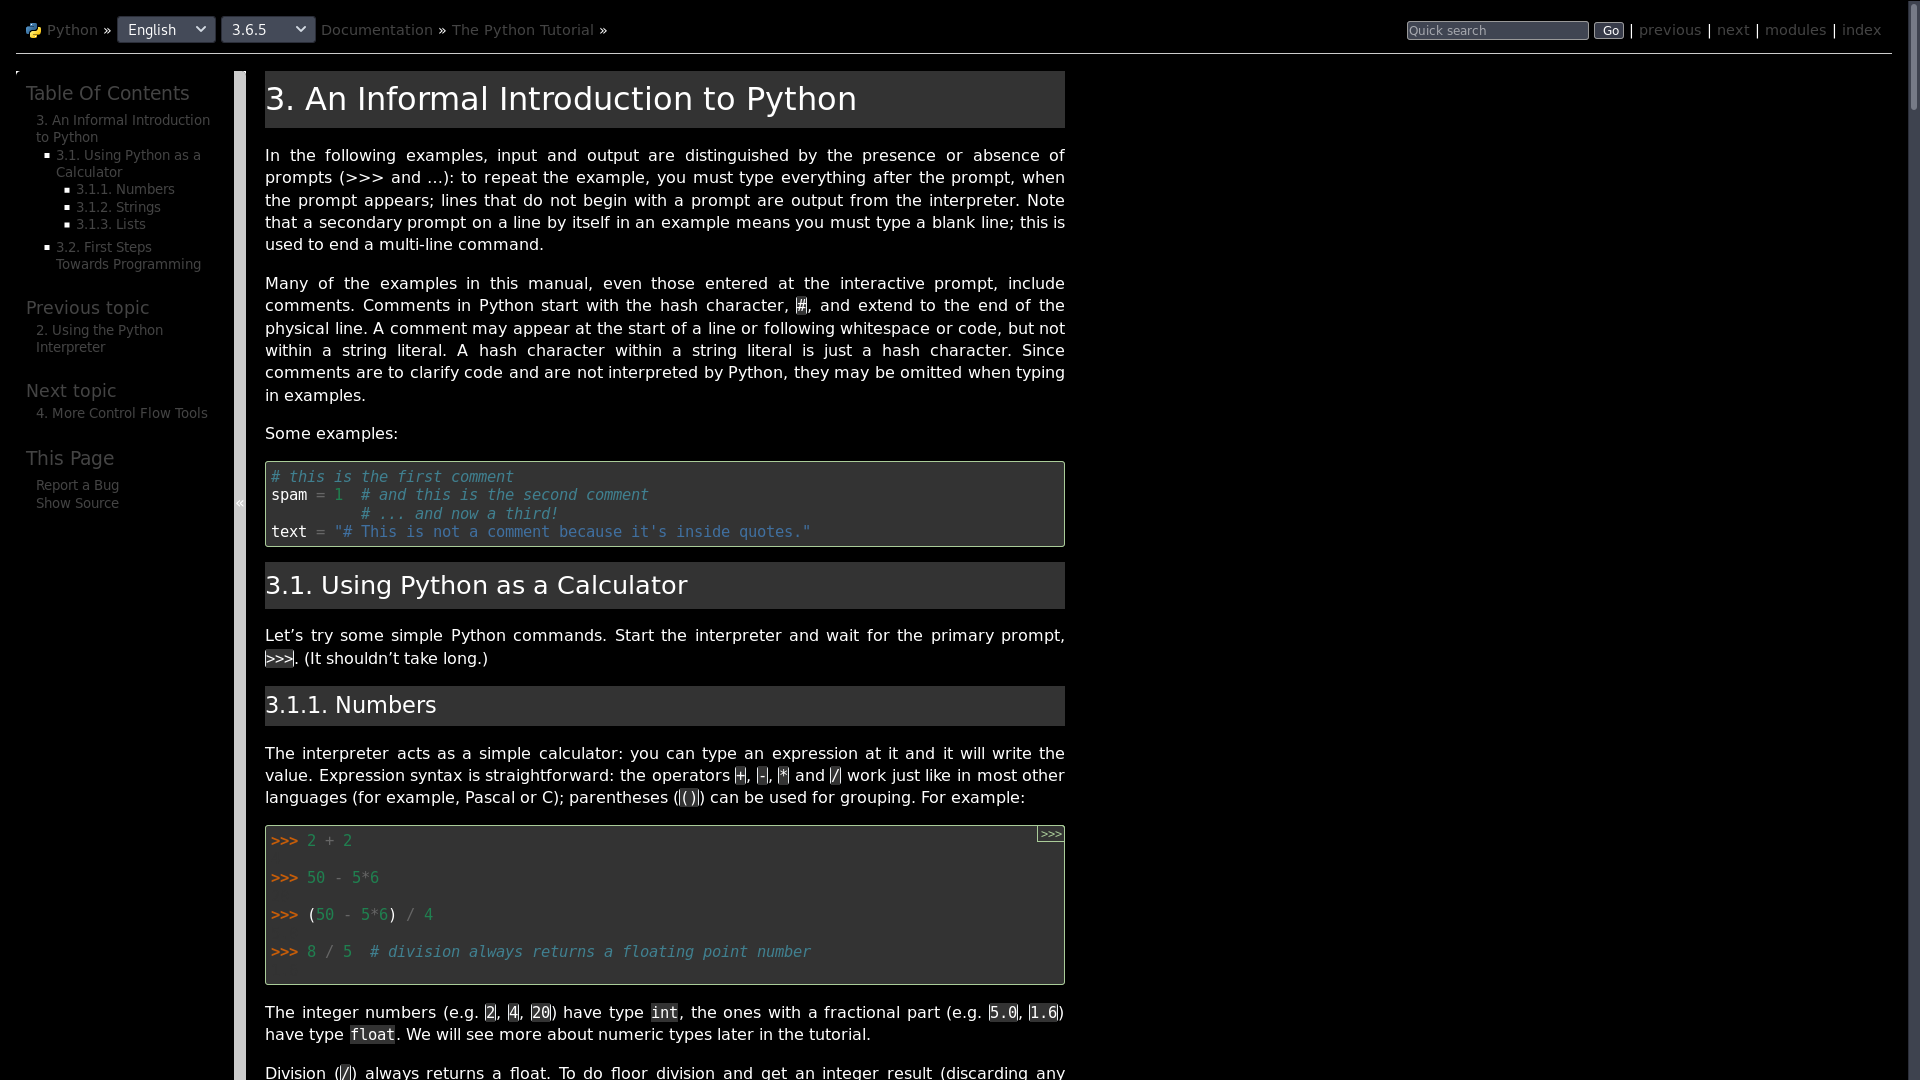Image resolution: width=1920 pixels, height=1080 pixels.
Task: Navigate to the next page
Action: pos(1732,30)
